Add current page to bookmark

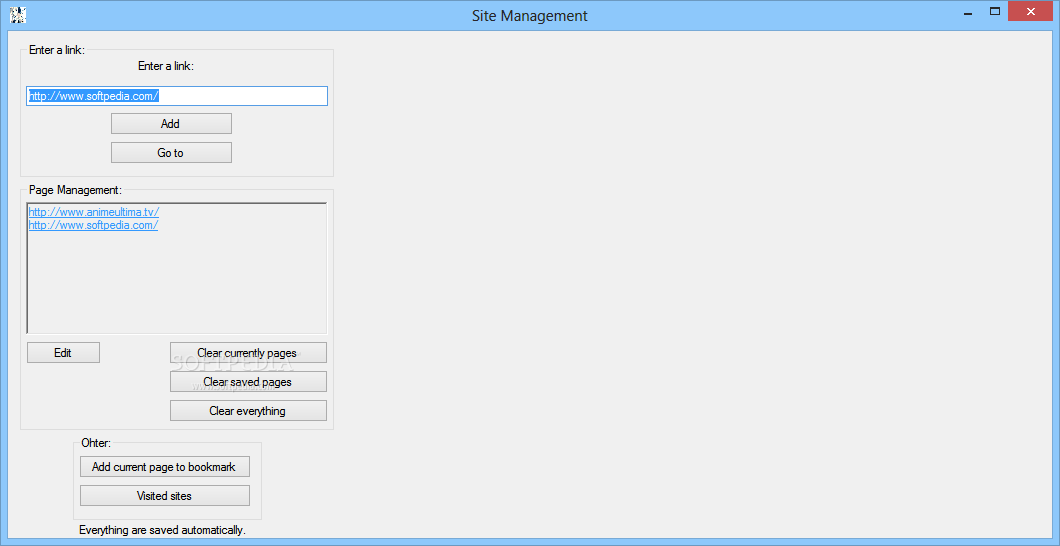(x=165, y=467)
